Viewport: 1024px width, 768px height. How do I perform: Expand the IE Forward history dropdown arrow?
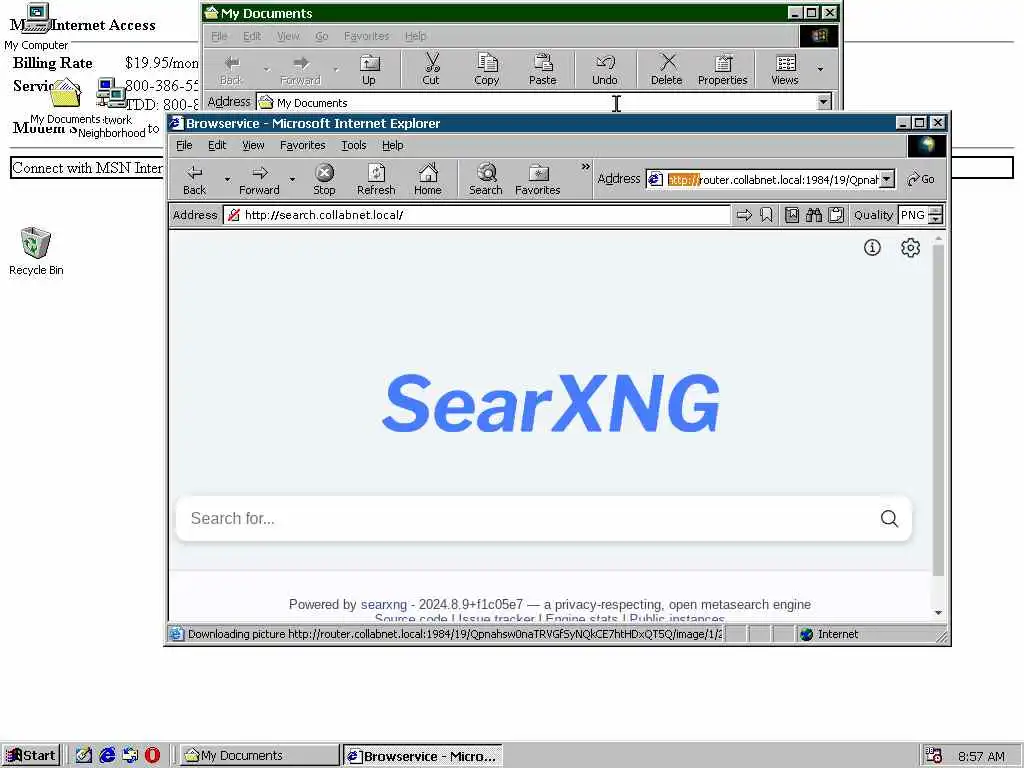point(292,179)
